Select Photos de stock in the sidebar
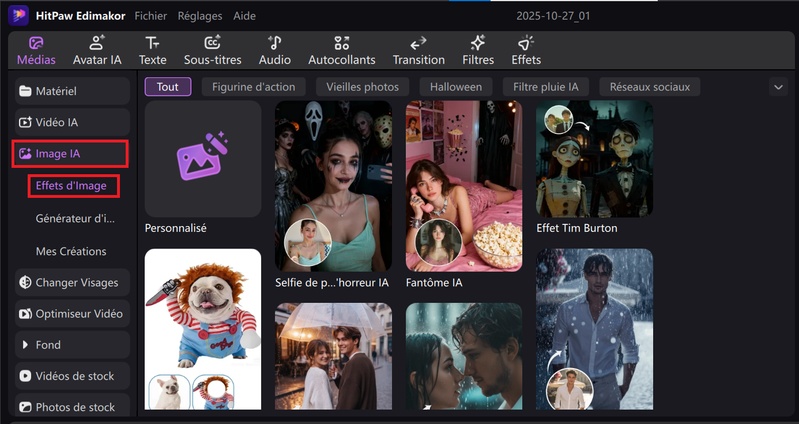799x424 pixels. click(x=72, y=407)
